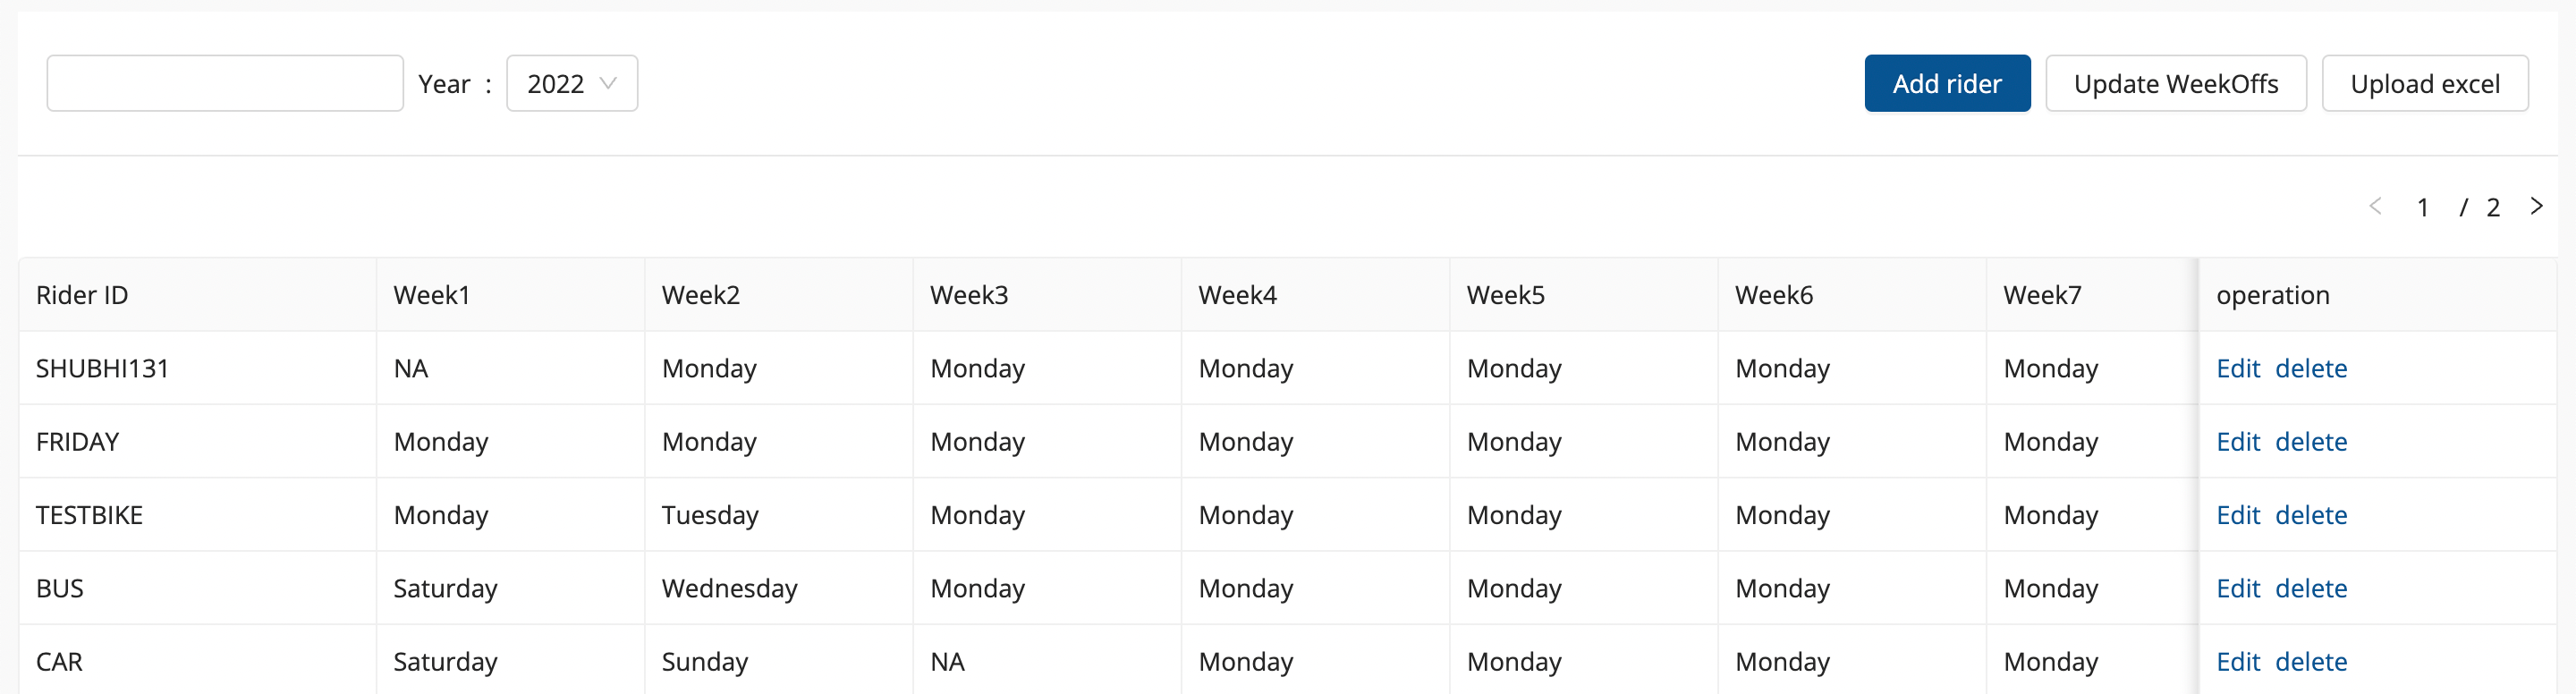The image size is (2576, 694).
Task: Delete the CAR rider row
Action: [x=2310, y=662]
